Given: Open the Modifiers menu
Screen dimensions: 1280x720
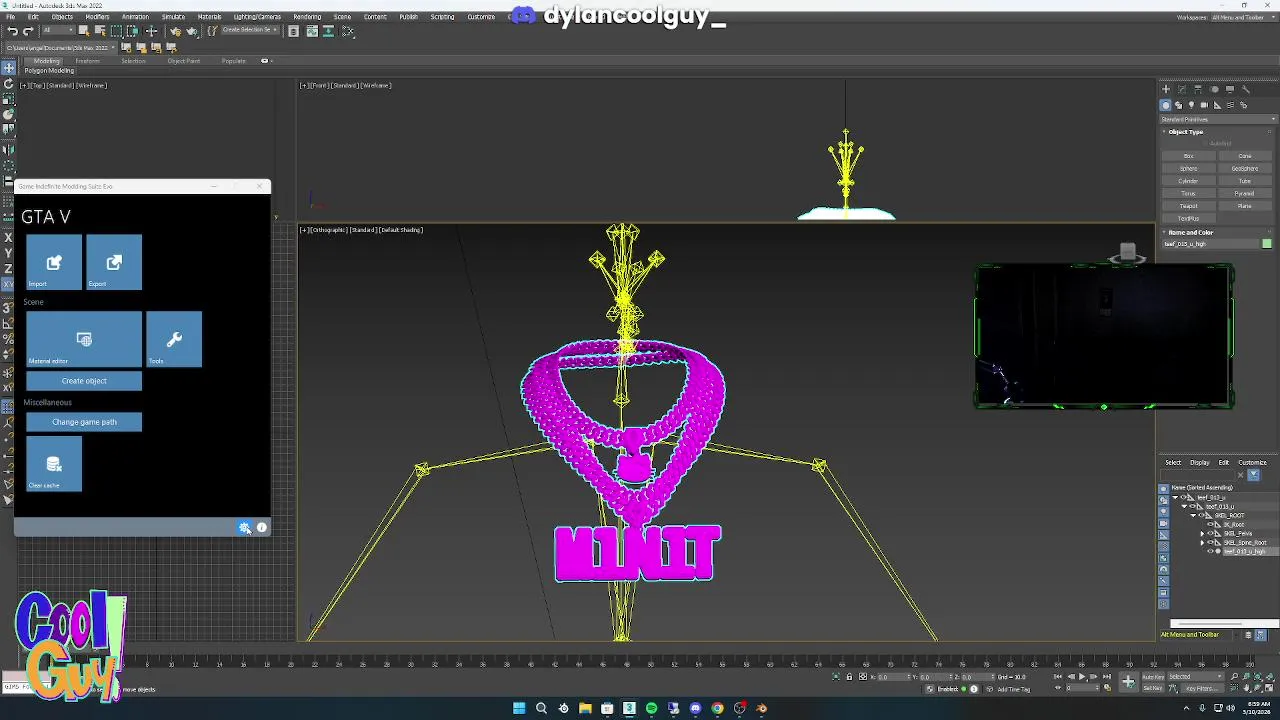Looking at the screenshot, I should point(97,17).
